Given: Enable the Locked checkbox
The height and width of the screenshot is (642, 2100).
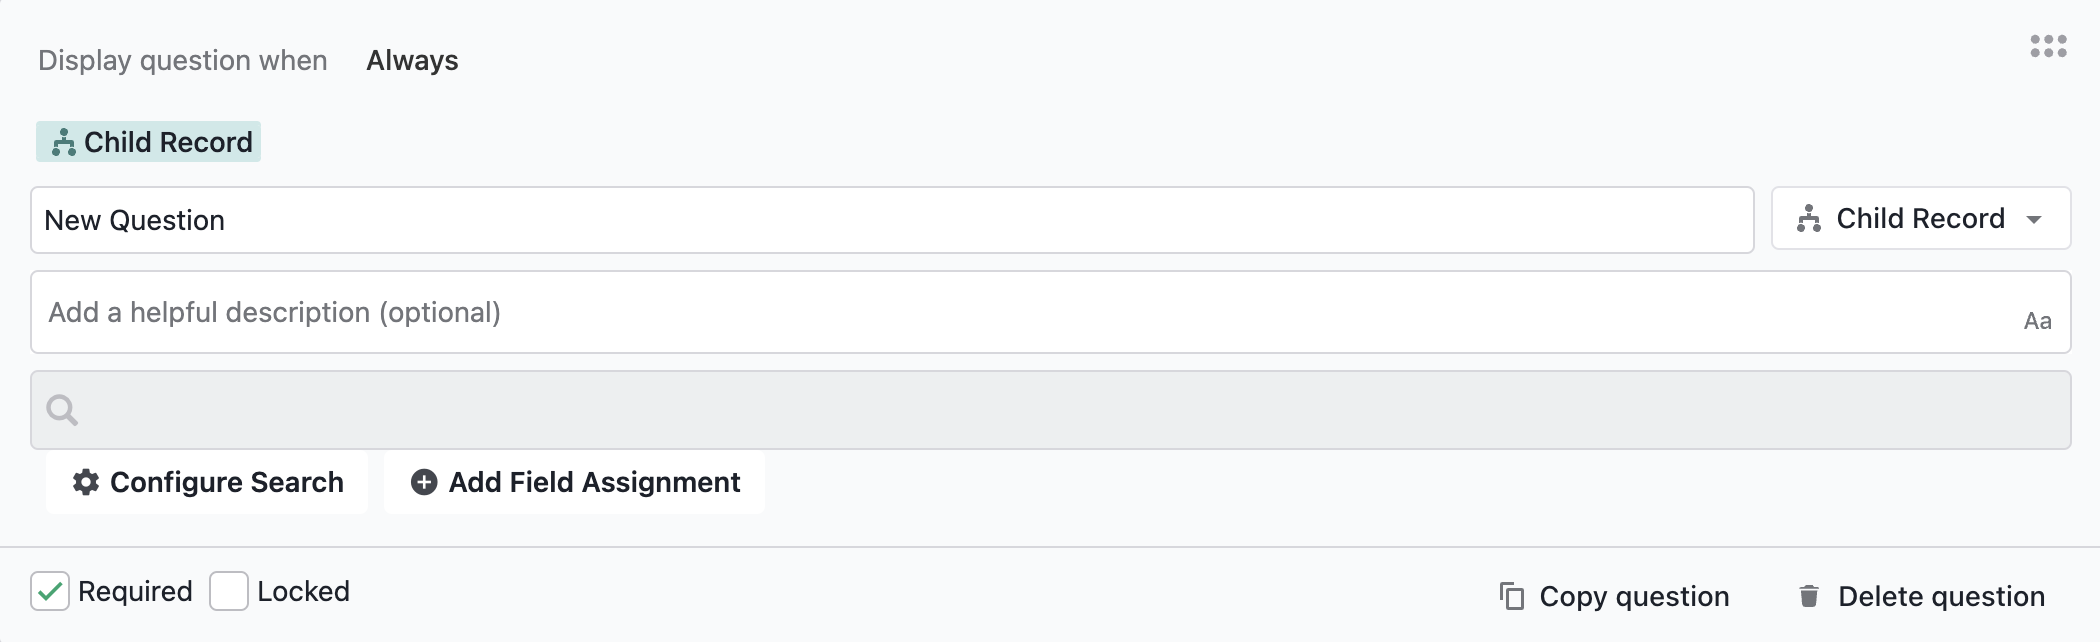Looking at the screenshot, I should coord(229,591).
